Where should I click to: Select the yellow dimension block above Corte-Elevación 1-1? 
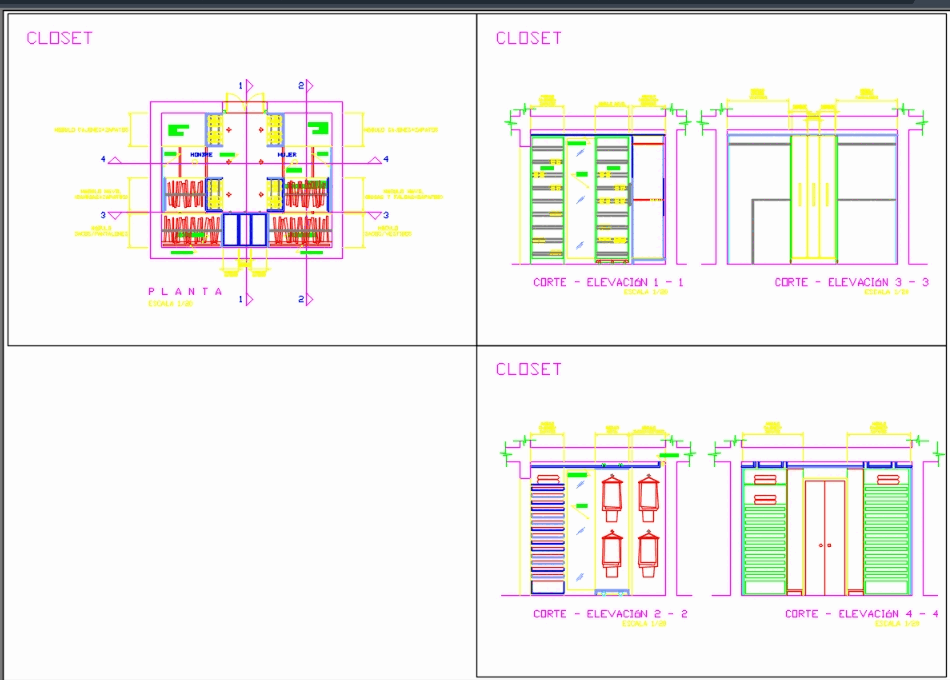click(548, 97)
